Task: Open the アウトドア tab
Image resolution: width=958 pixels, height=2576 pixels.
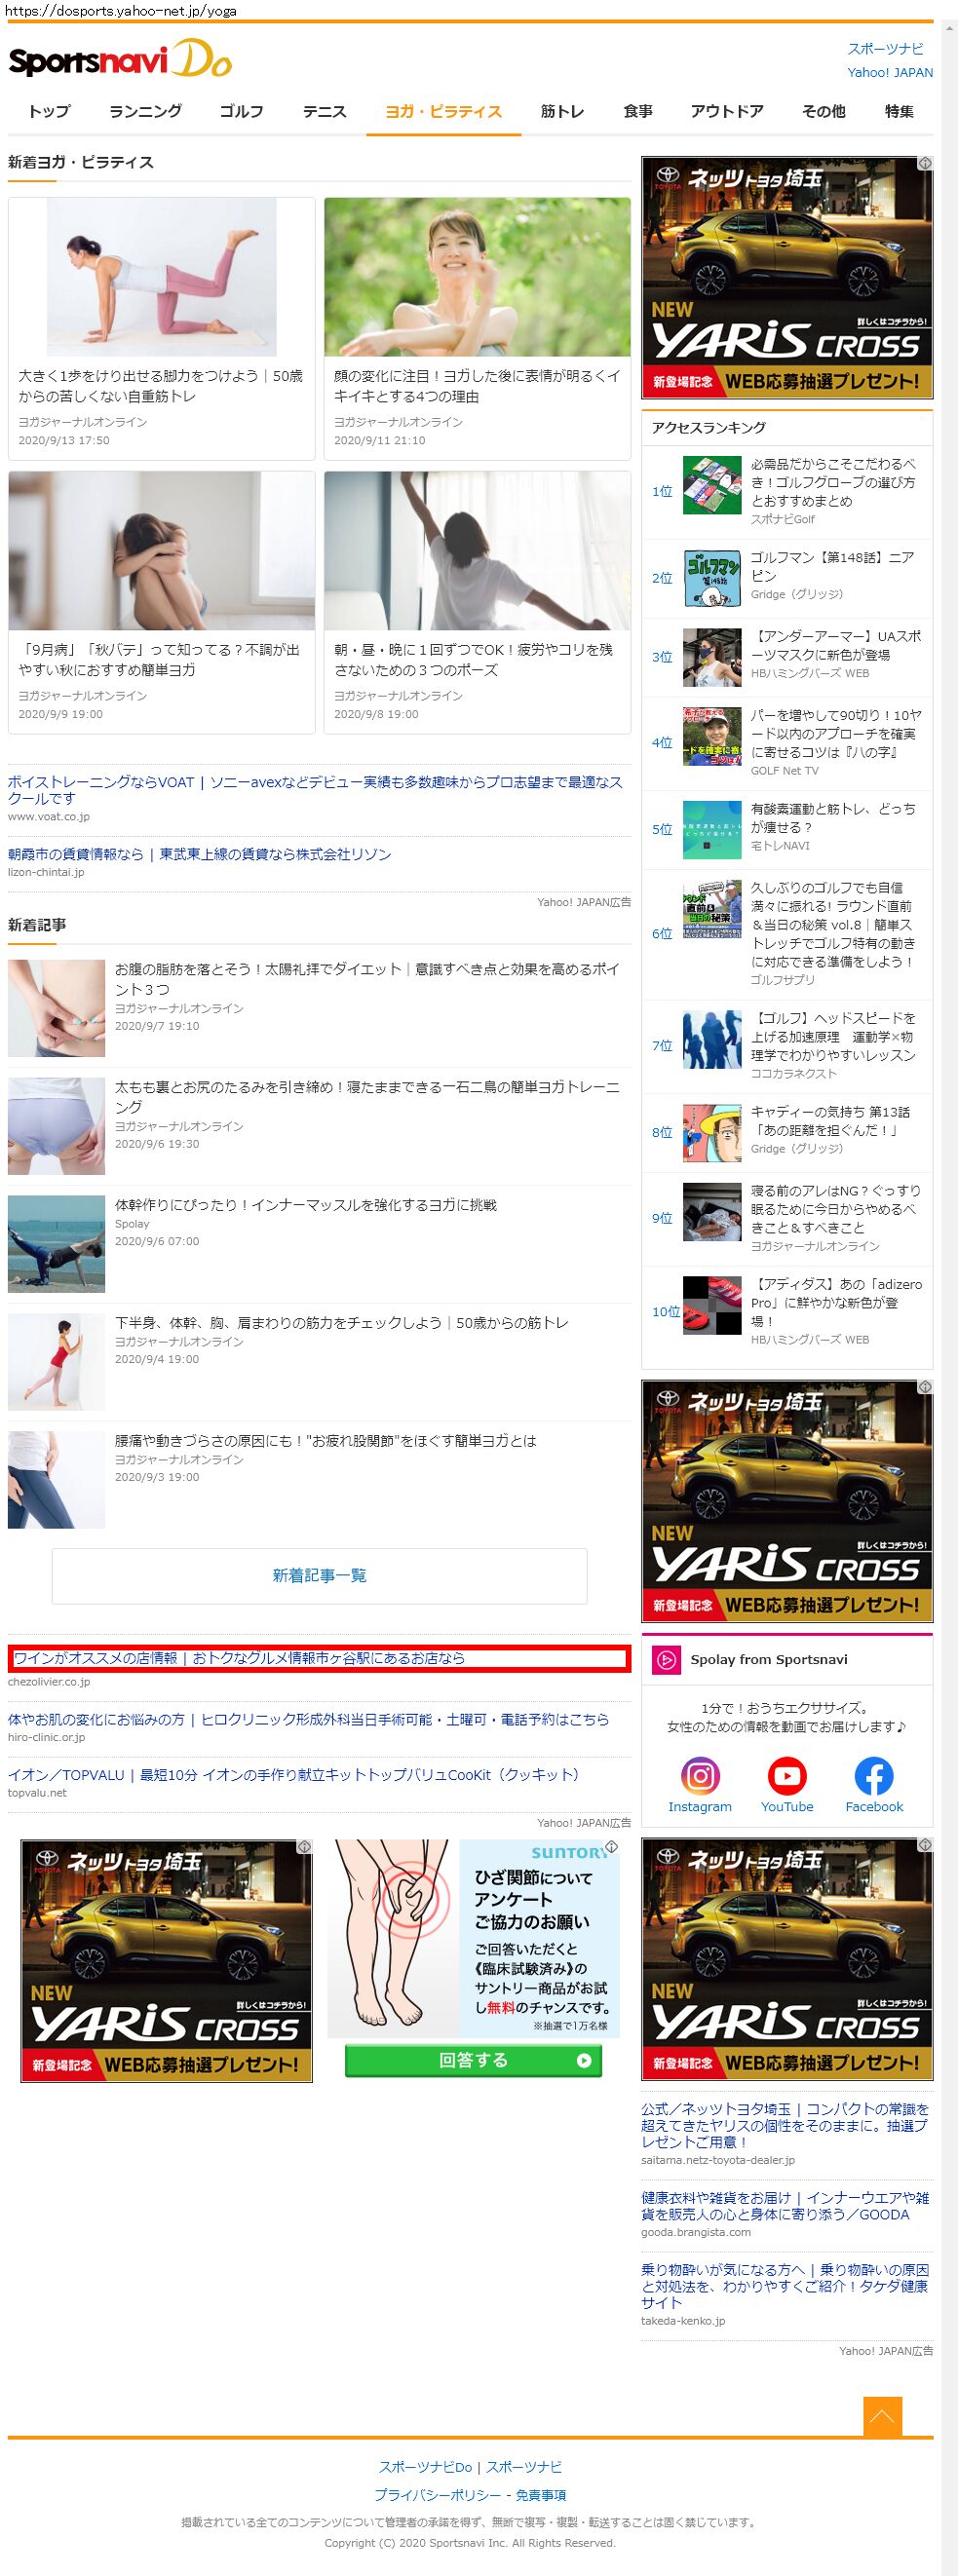Action: click(x=726, y=111)
